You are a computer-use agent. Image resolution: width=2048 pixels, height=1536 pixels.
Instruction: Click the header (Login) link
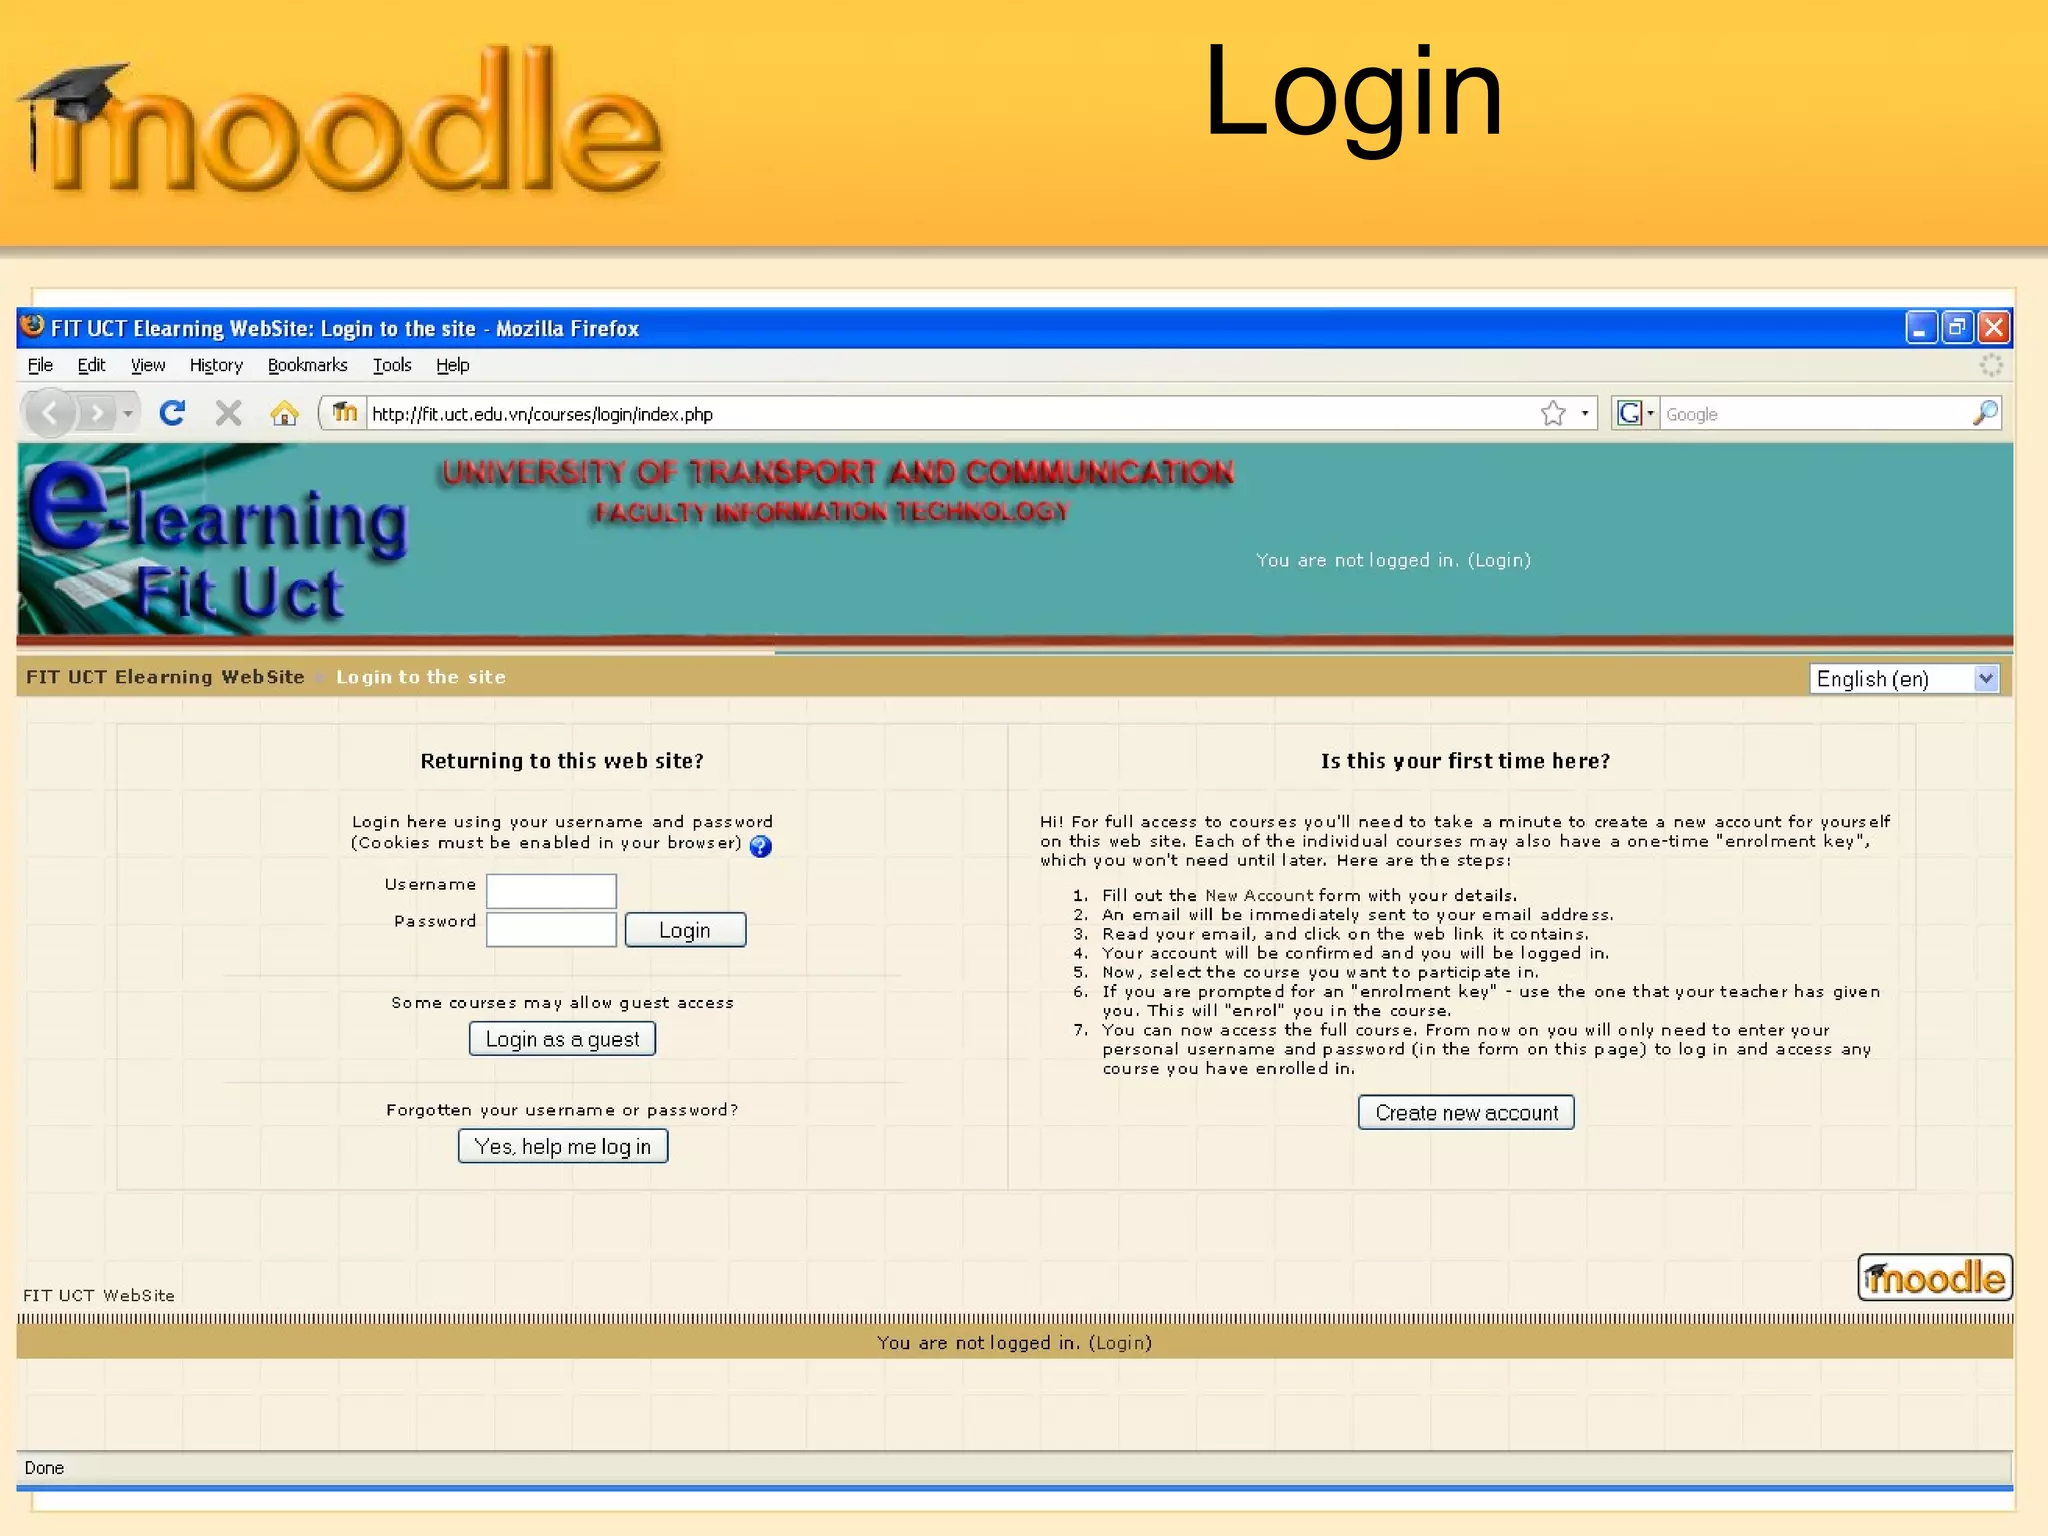click(1499, 560)
